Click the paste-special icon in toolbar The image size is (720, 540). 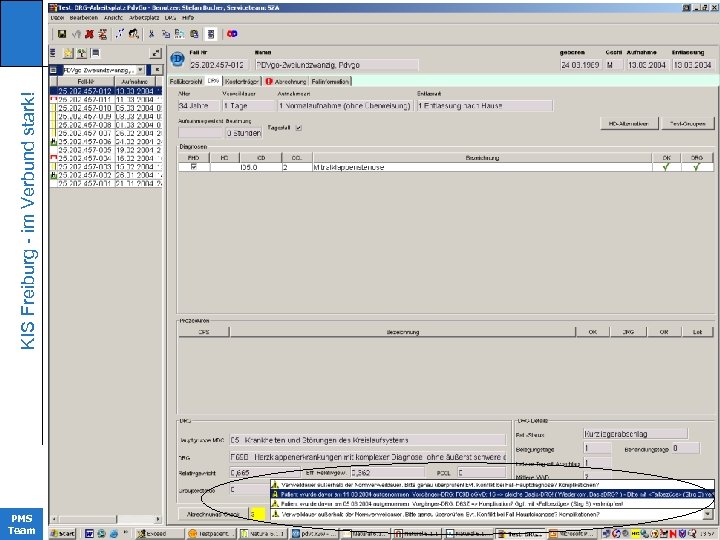click(x=180, y=34)
